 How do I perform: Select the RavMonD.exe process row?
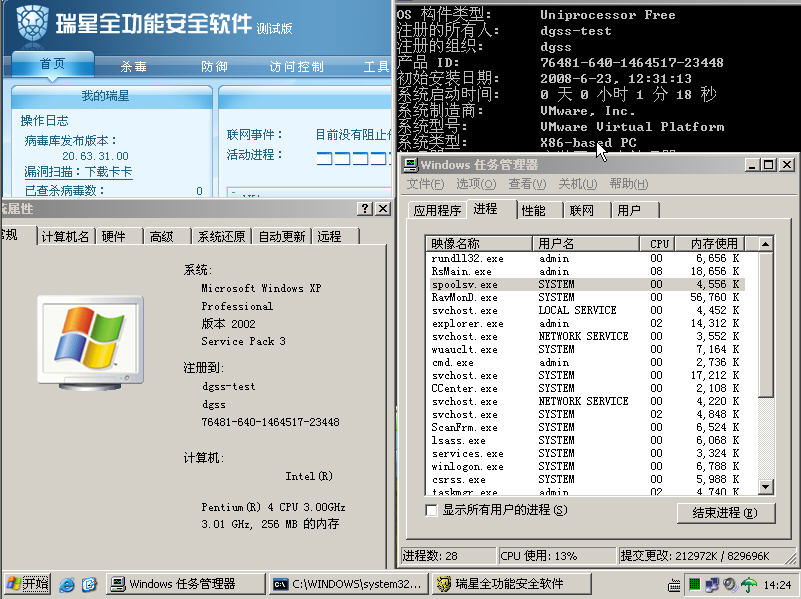(585, 297)
